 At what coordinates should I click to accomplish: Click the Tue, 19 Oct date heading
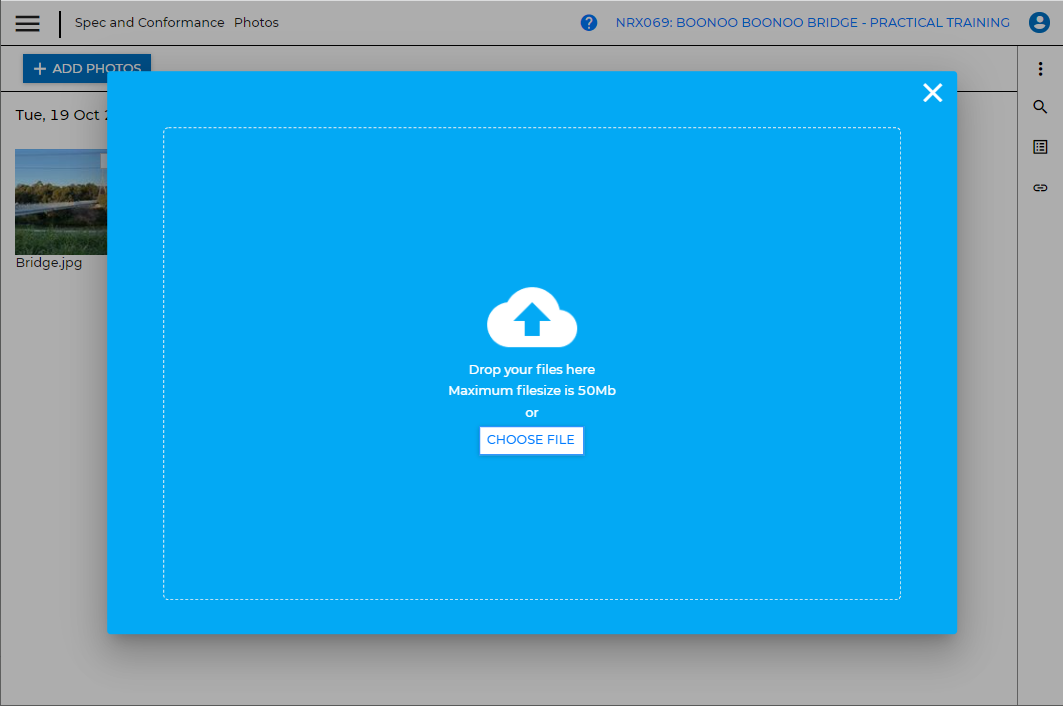(58, 115)
